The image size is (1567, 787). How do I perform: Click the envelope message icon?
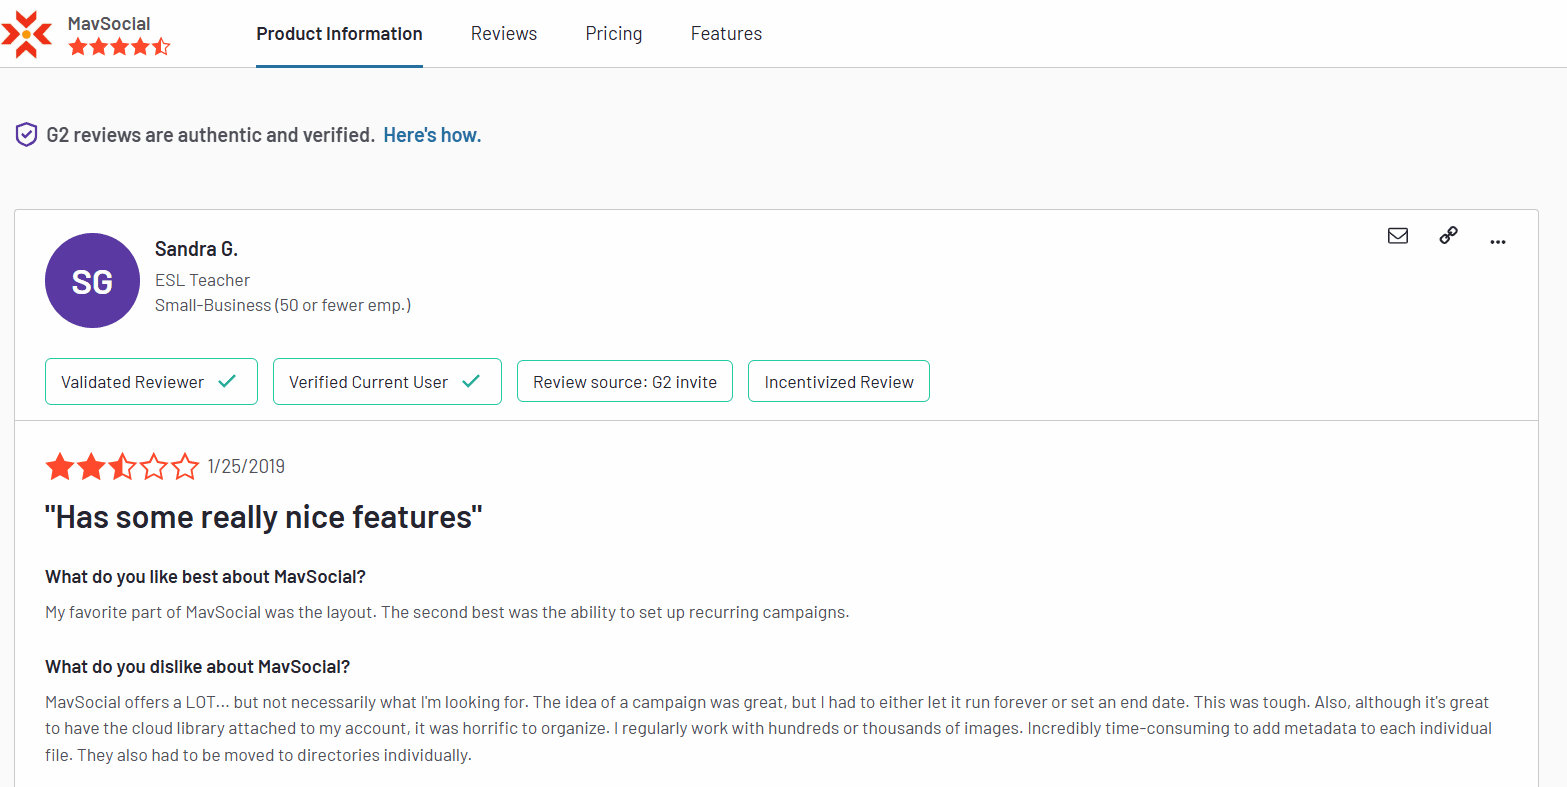tap(1398, 236)
